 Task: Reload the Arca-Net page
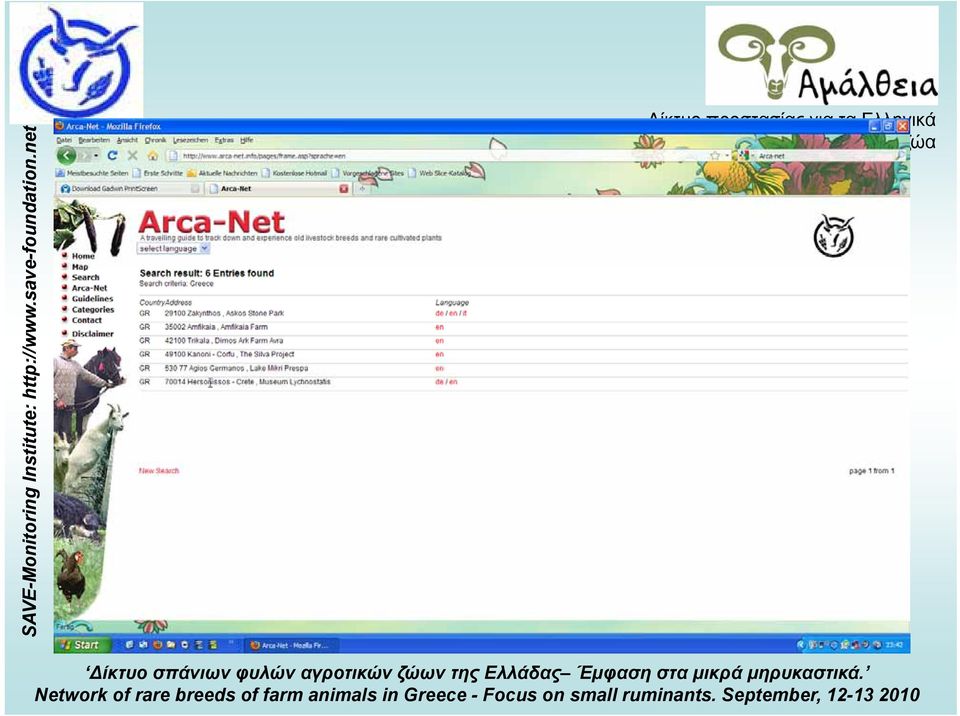[x=112, y=156]
